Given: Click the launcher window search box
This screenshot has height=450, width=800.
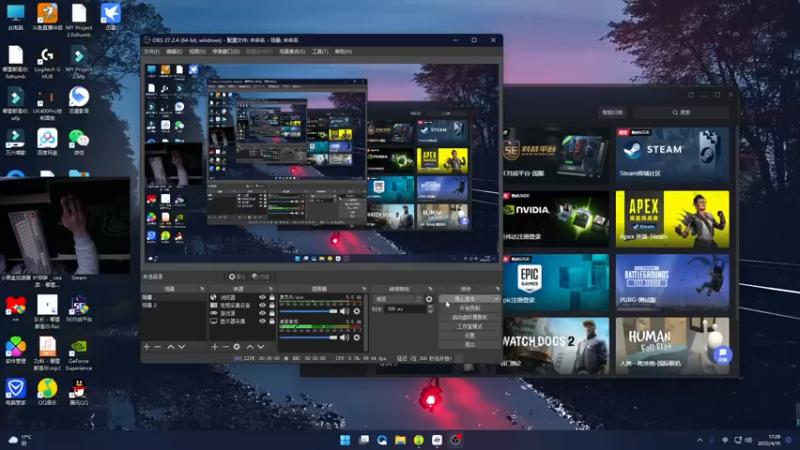Looking at the screenshot, I should 681,112.
